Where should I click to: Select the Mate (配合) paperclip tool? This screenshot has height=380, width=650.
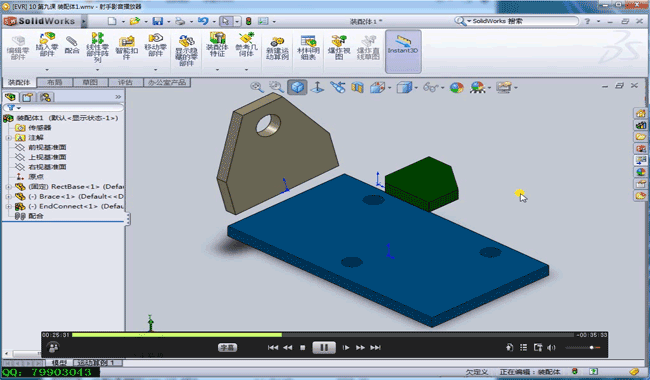(x=72, y=45)
